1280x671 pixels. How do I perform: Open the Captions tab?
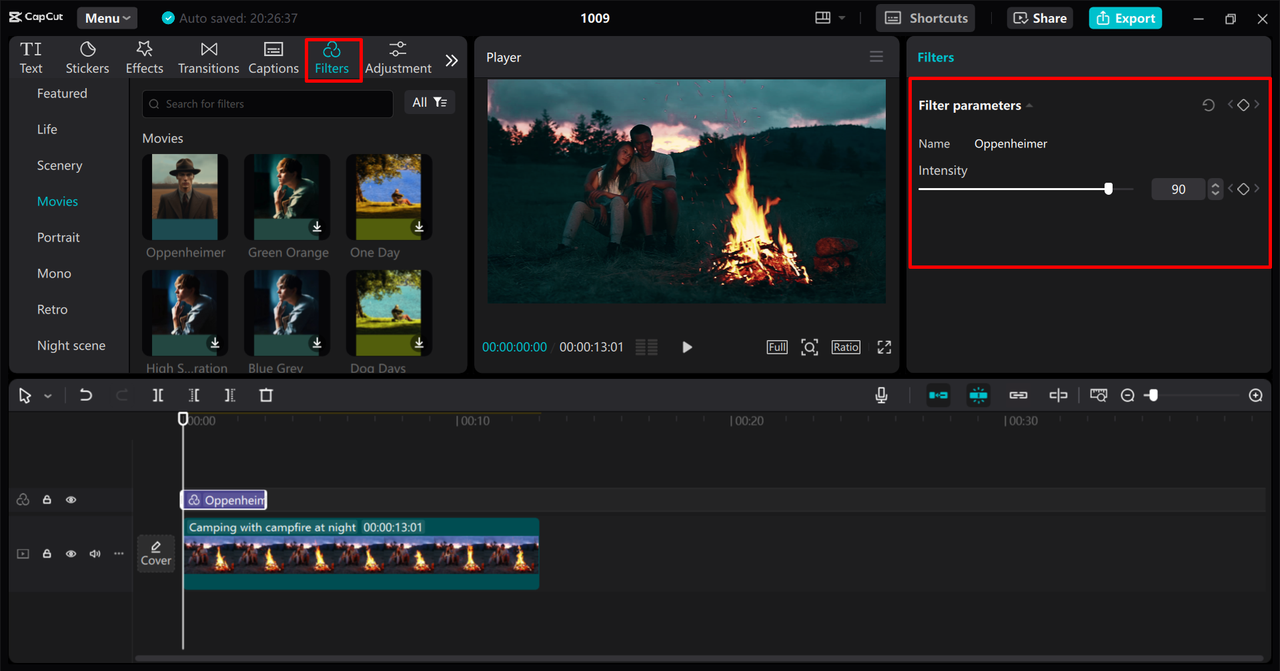click(x=273, y=58)
